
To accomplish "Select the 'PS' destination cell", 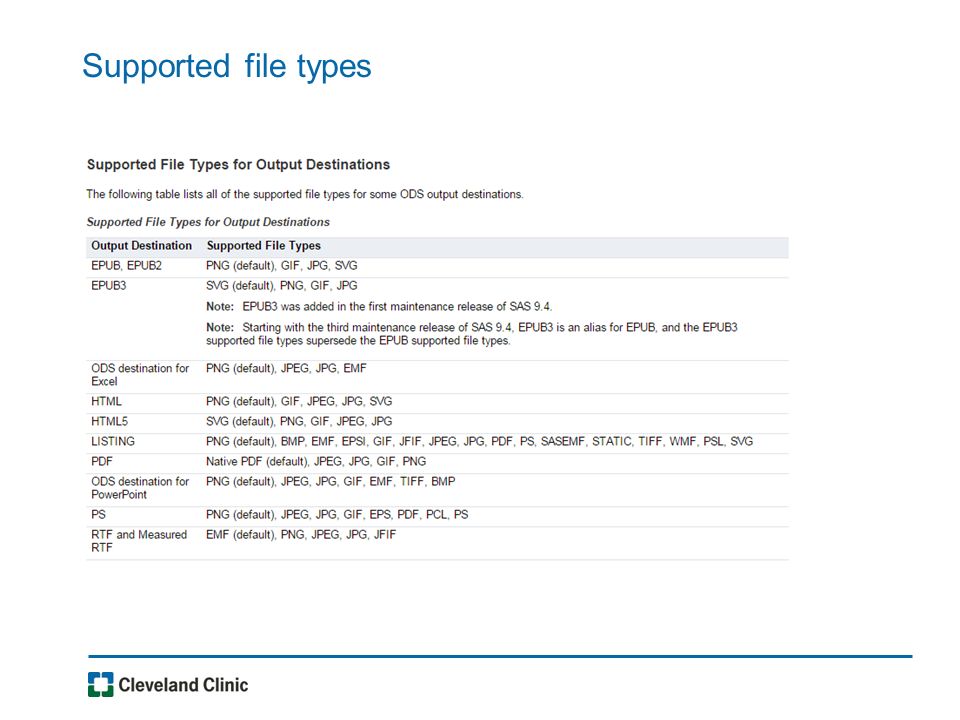I will 99,515.
